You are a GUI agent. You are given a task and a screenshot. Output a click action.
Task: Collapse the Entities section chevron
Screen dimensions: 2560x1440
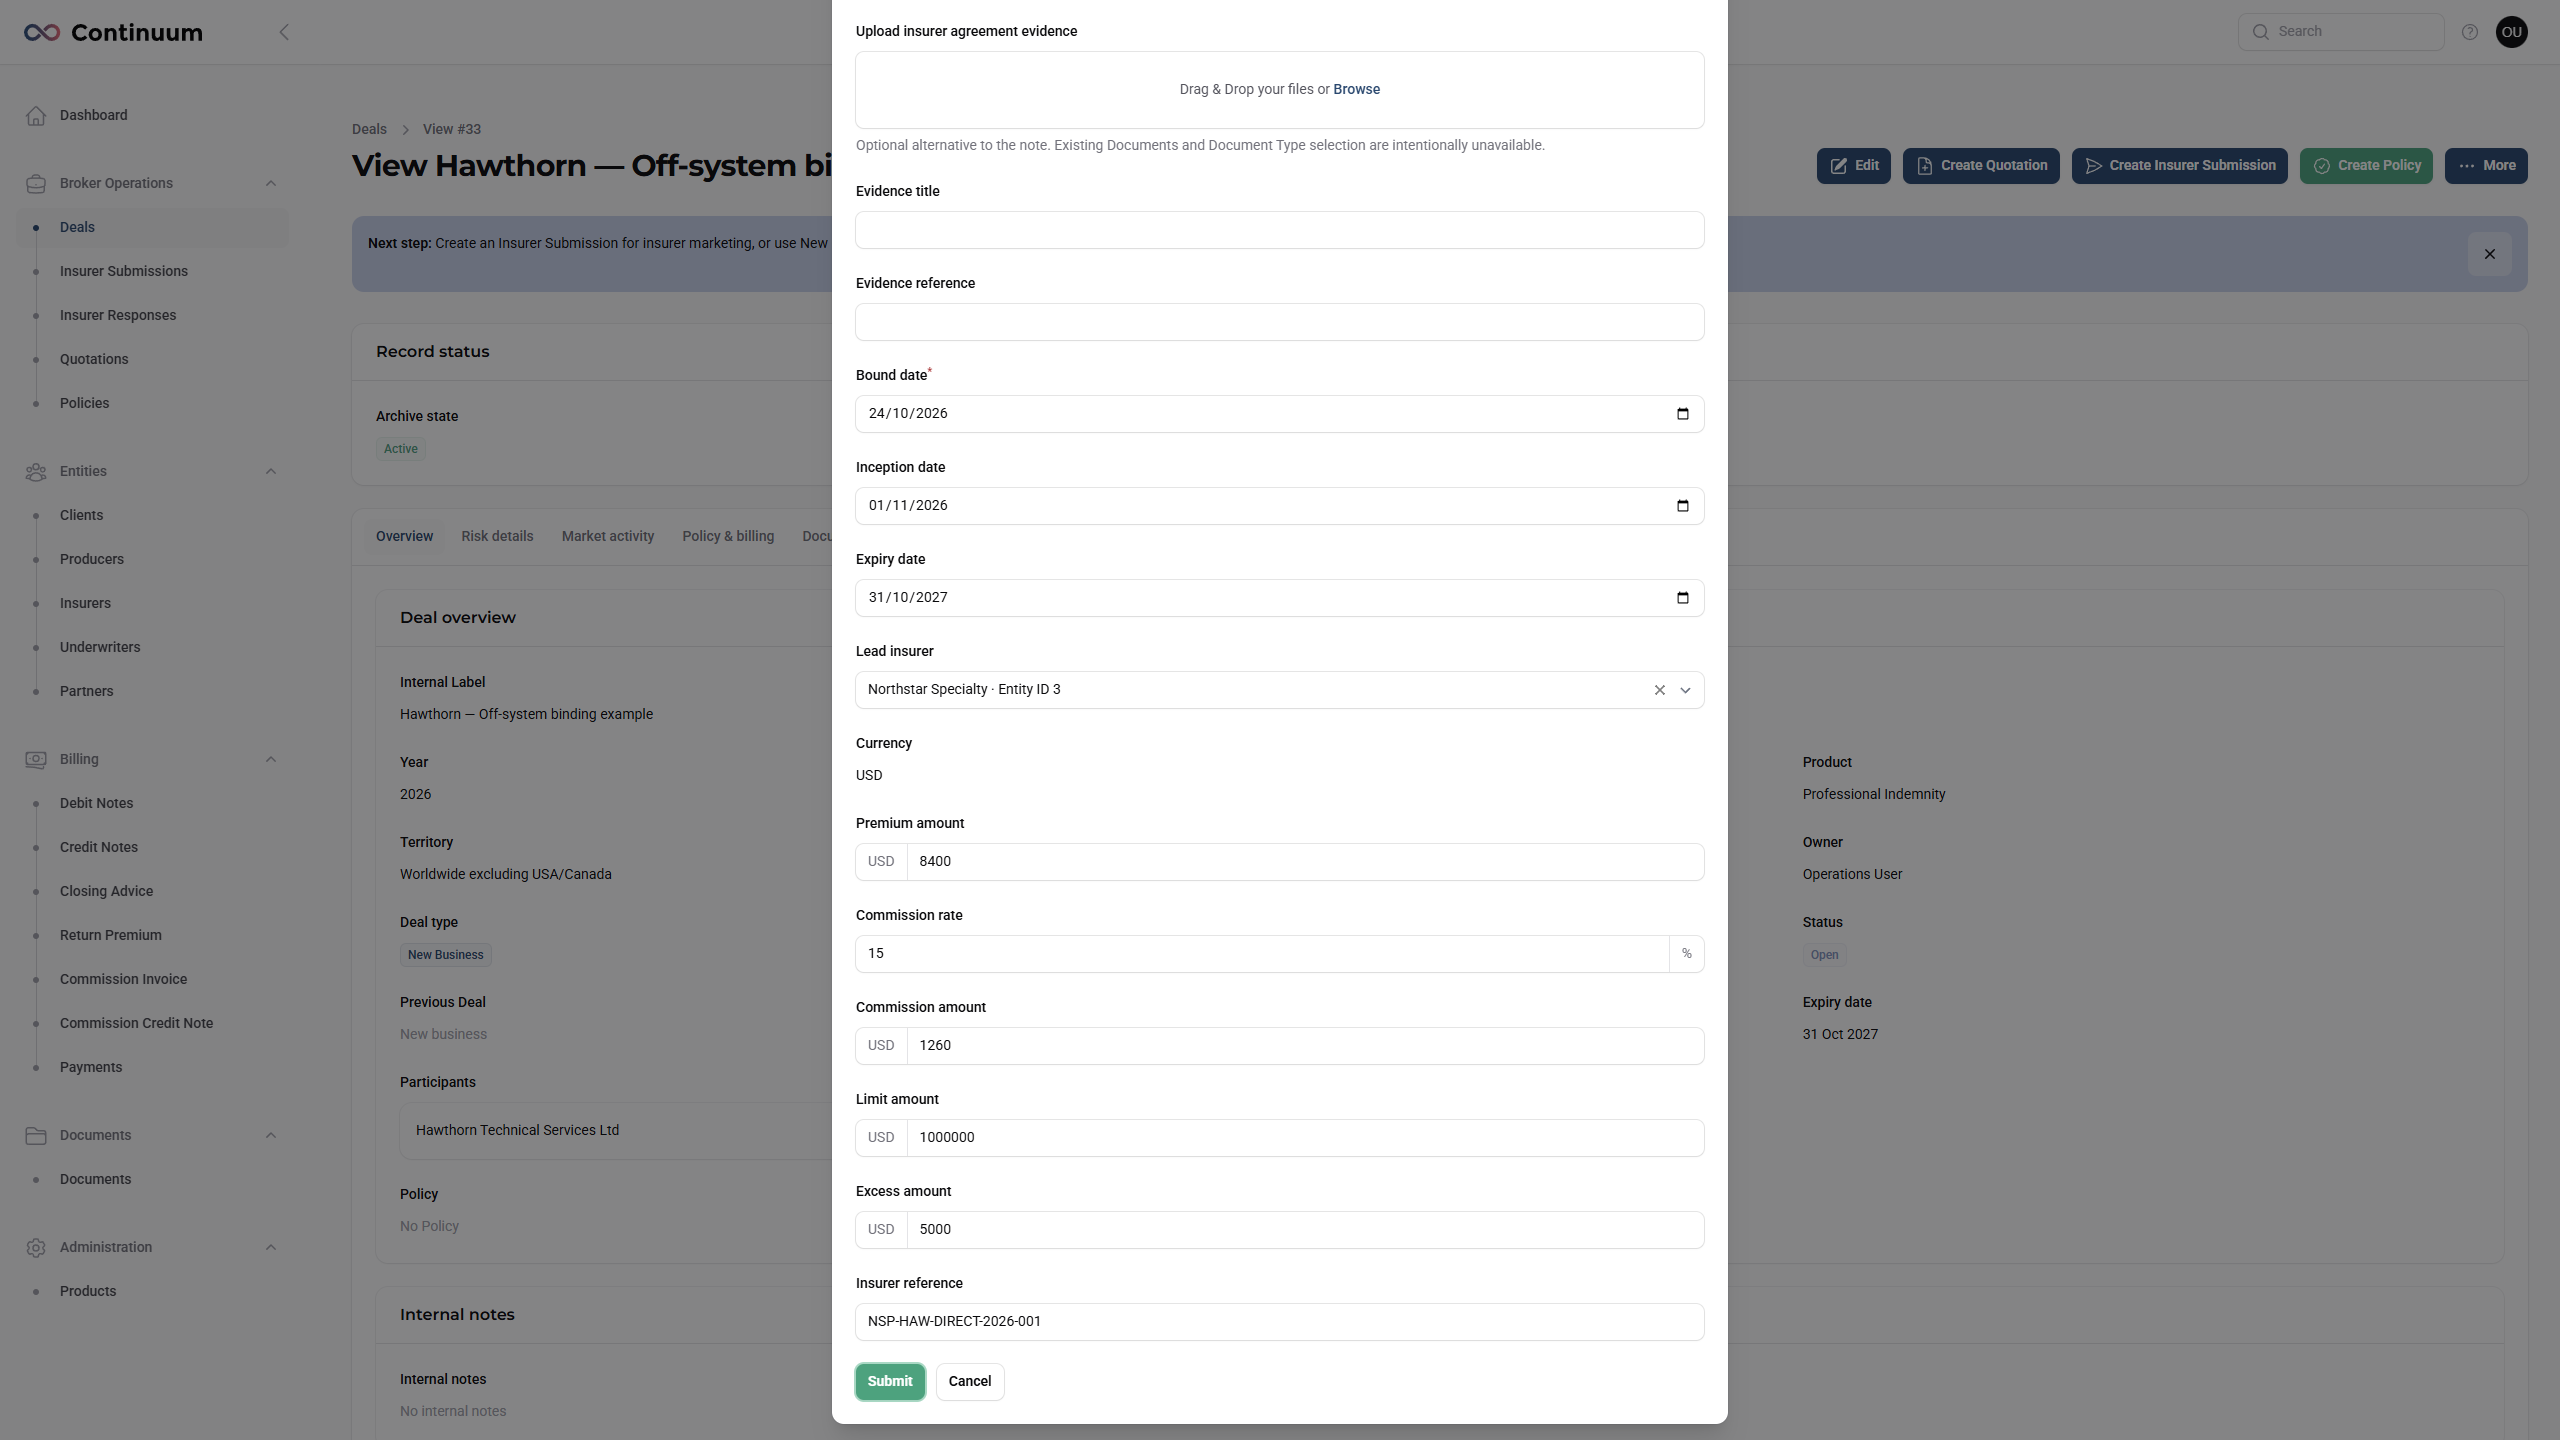[271, 472]
